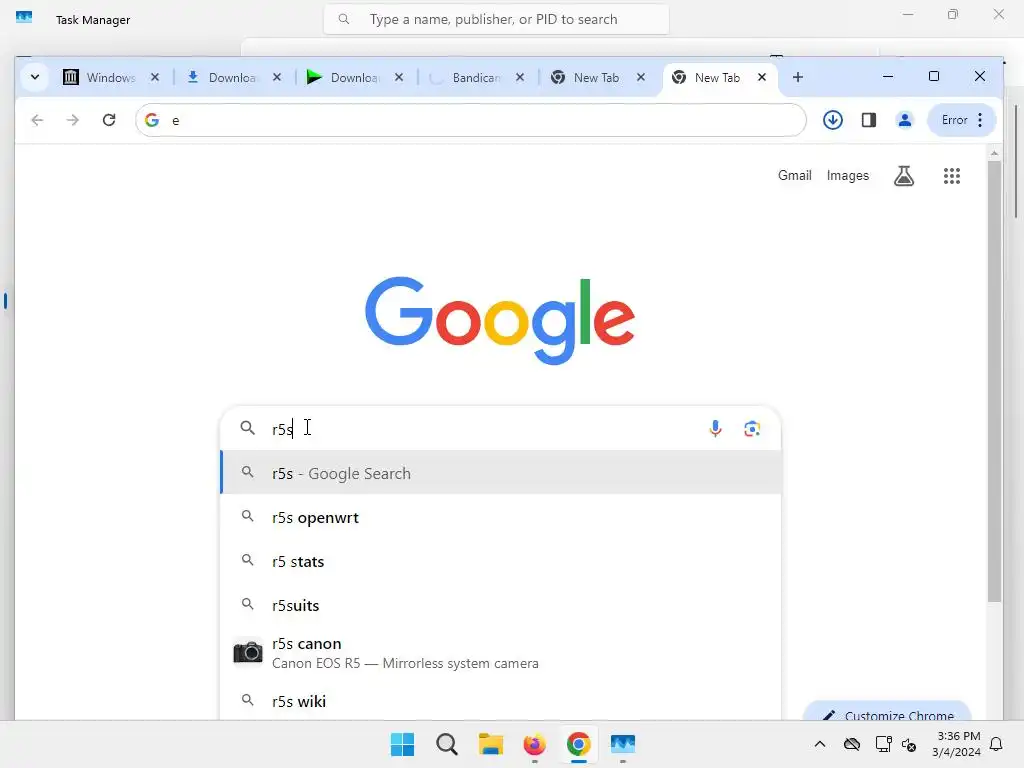Click Chrome icon in taskbar
1024x768 pixels.
point(579,744)
